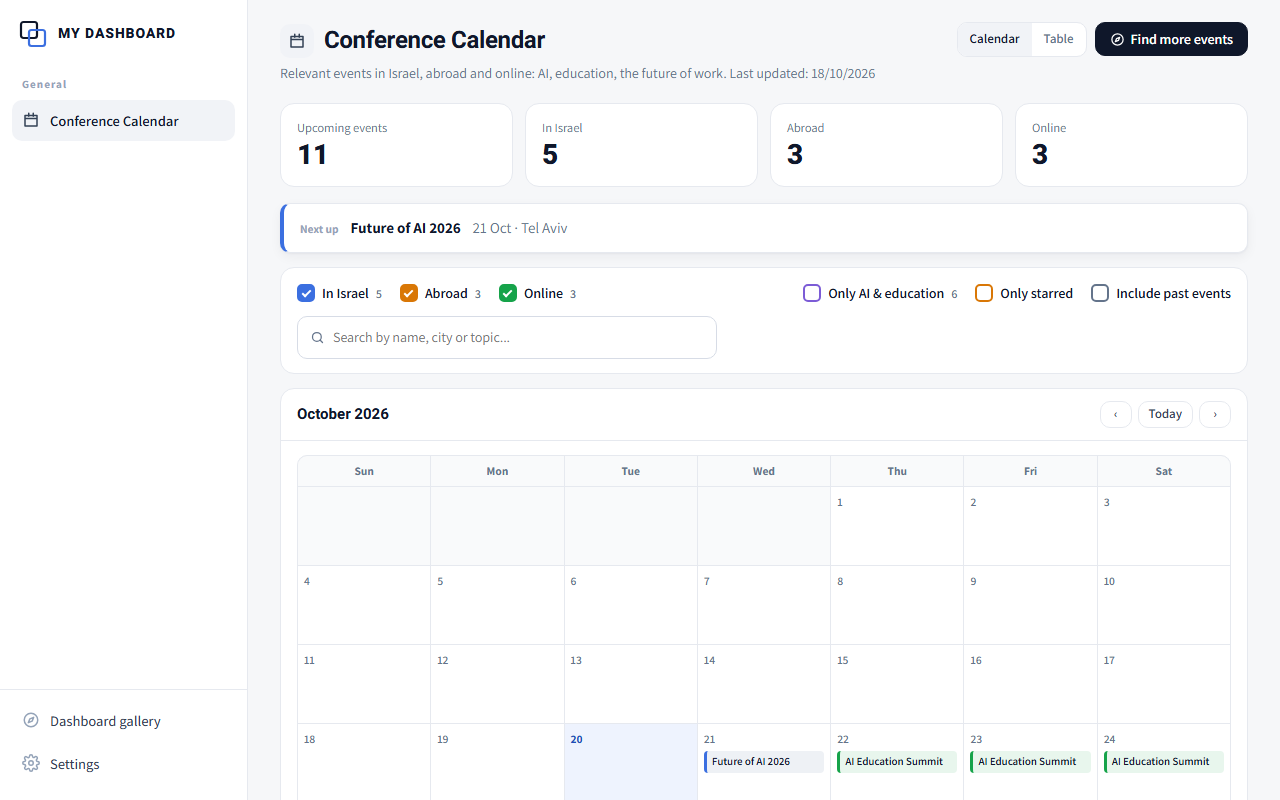Click the MY DASHBOARD title text

coord(117,33)
